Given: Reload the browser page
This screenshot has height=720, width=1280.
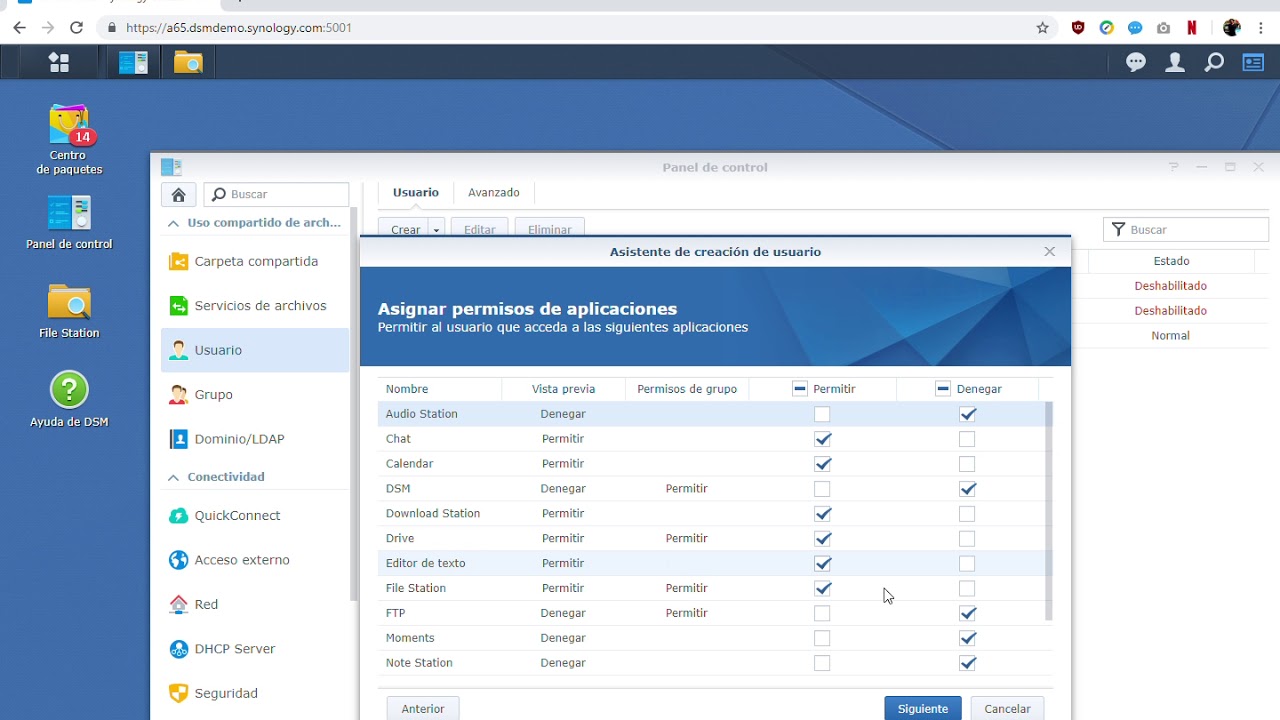Looking at the screenshot, I should point(77,28).
